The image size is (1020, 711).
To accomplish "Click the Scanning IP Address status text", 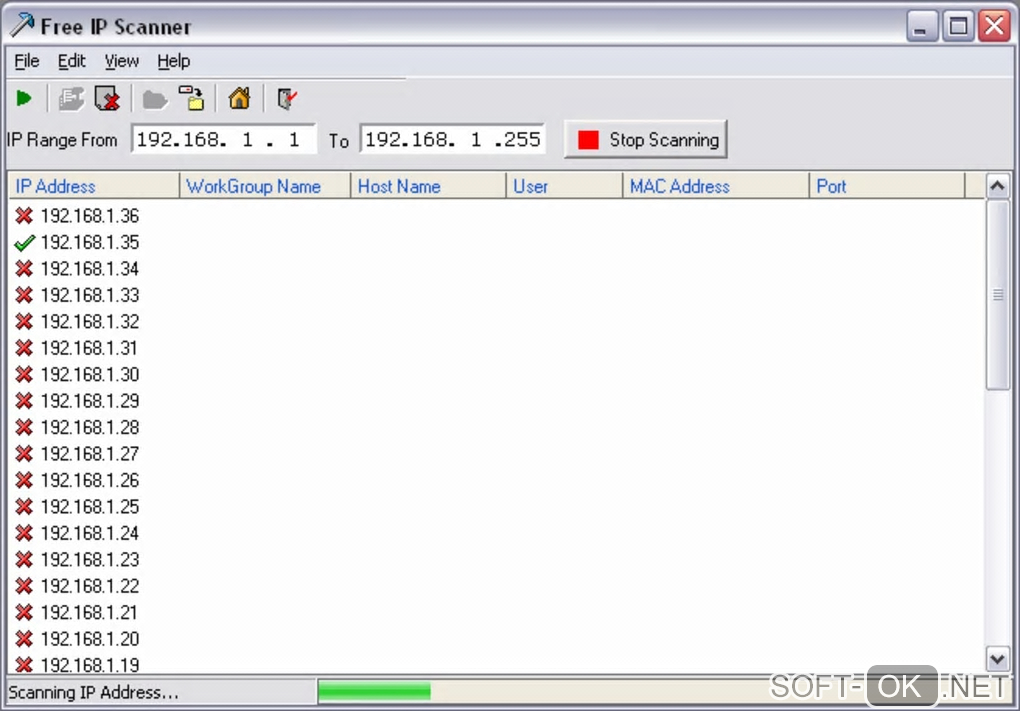I will (93, 692).
